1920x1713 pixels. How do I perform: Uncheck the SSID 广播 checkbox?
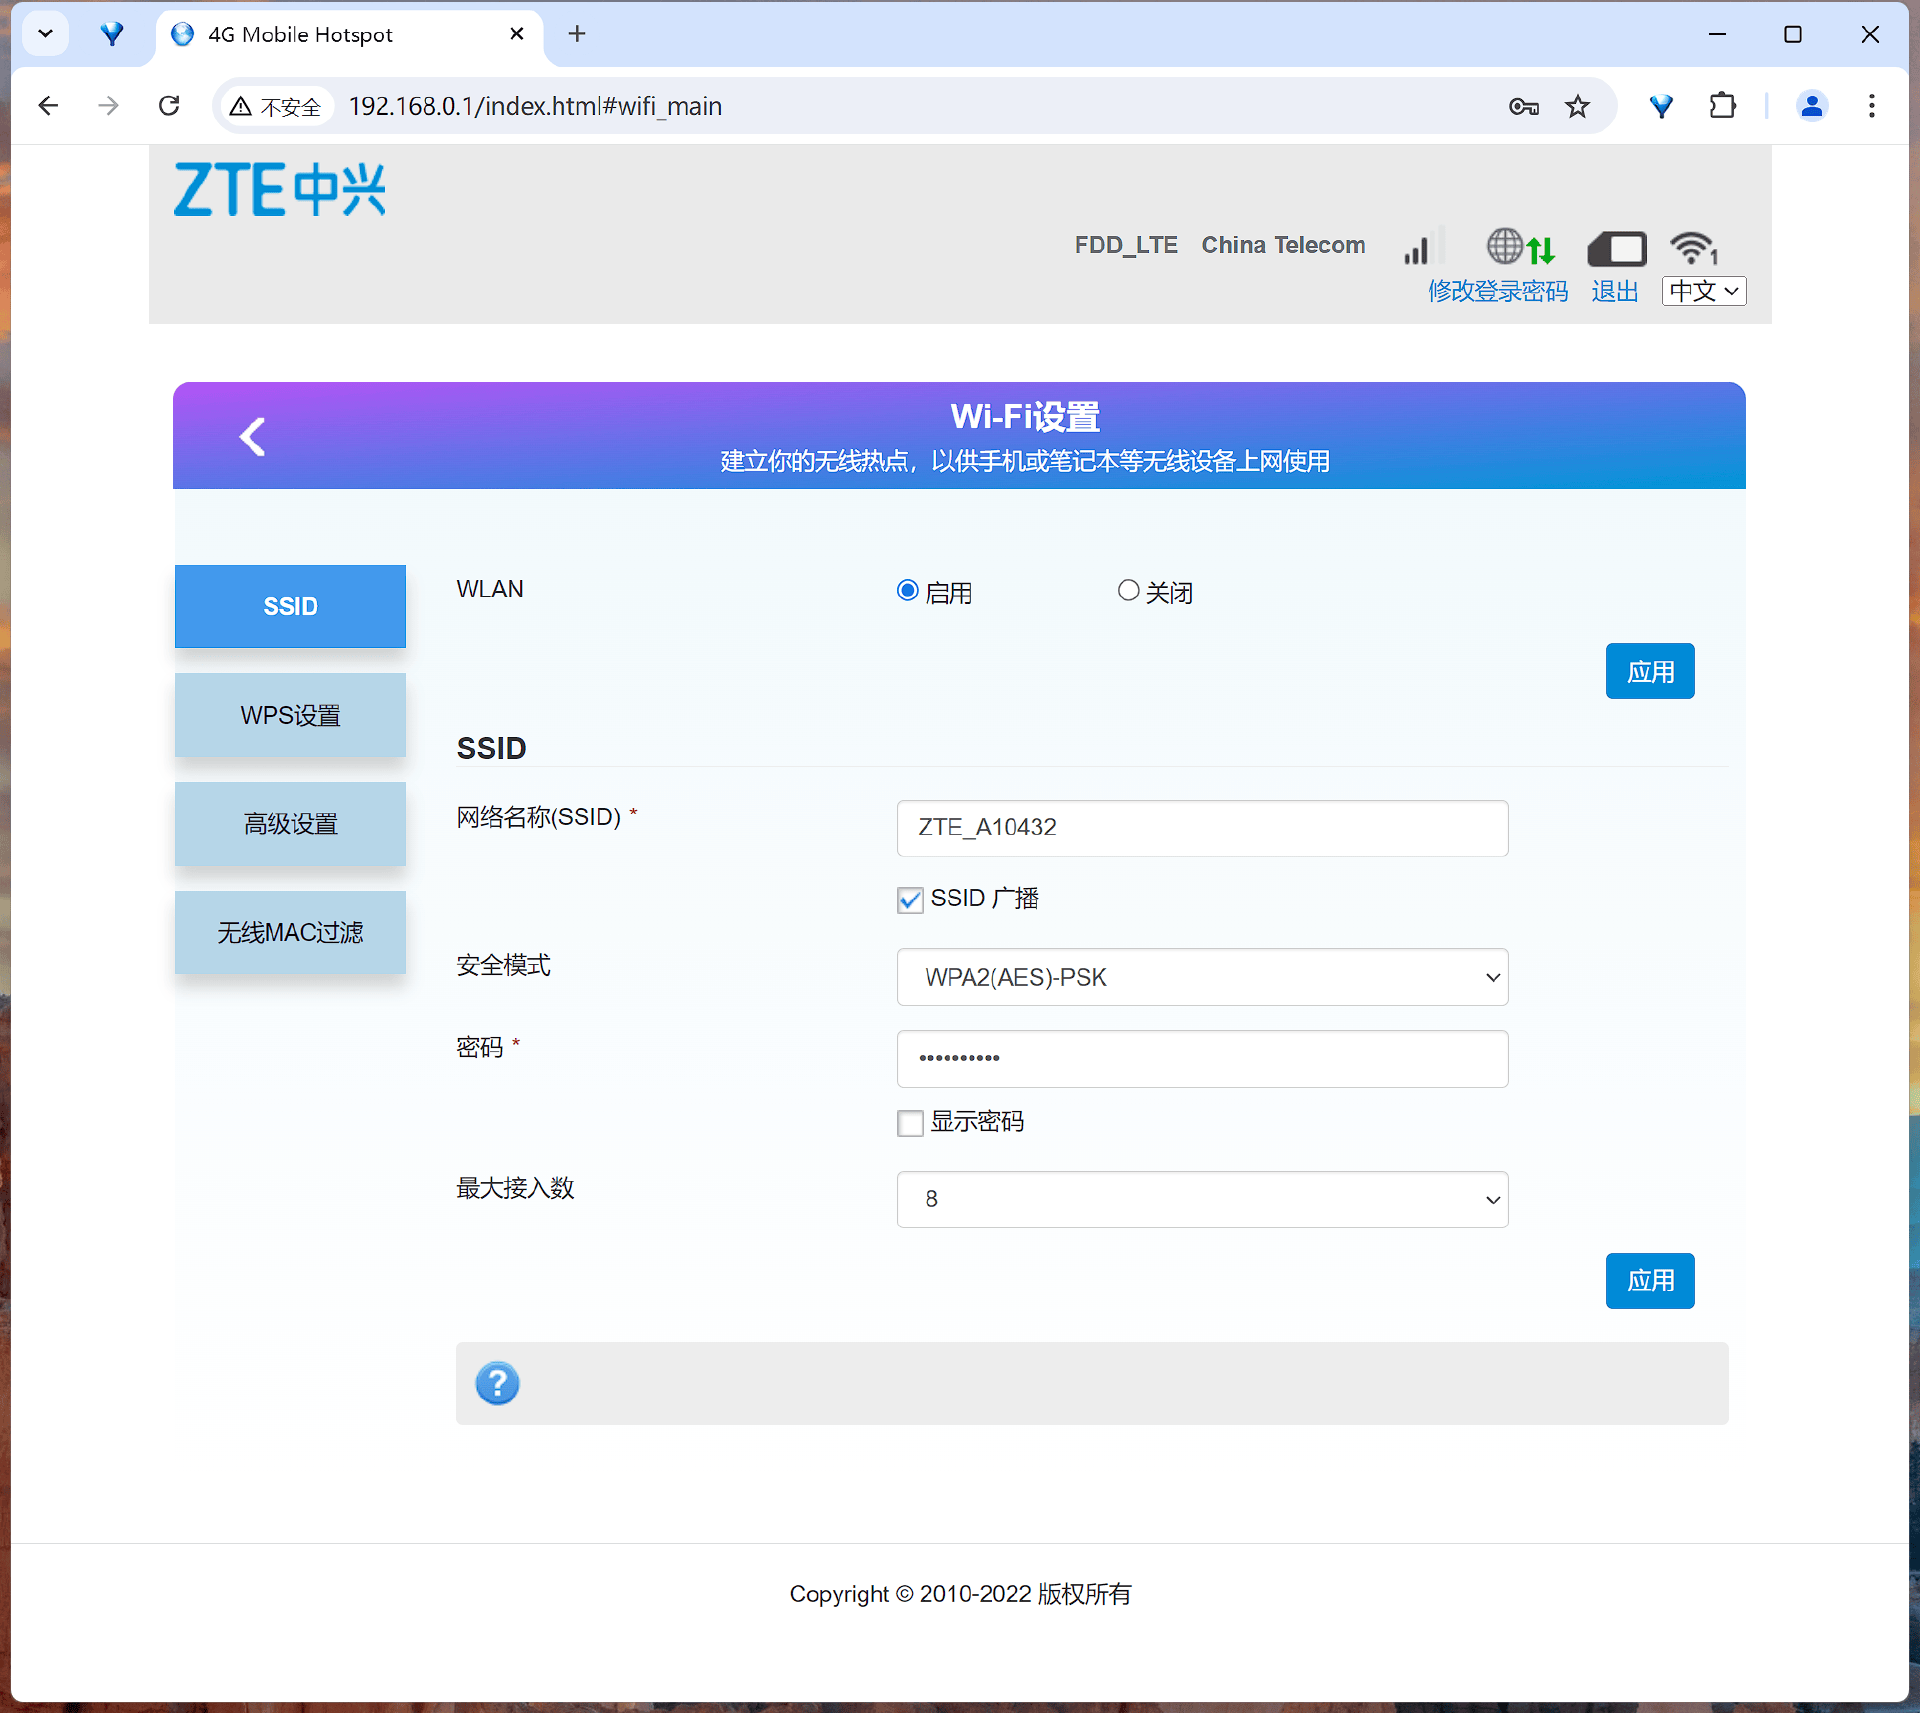(909, 899)
